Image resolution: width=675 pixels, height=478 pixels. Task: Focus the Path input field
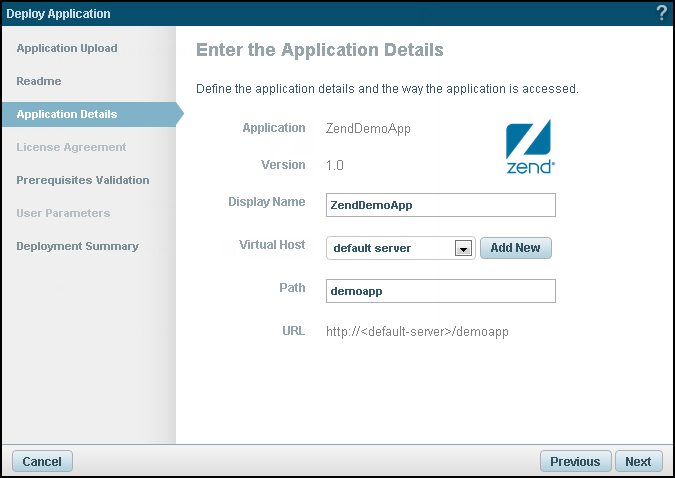[x=440, y=290]
